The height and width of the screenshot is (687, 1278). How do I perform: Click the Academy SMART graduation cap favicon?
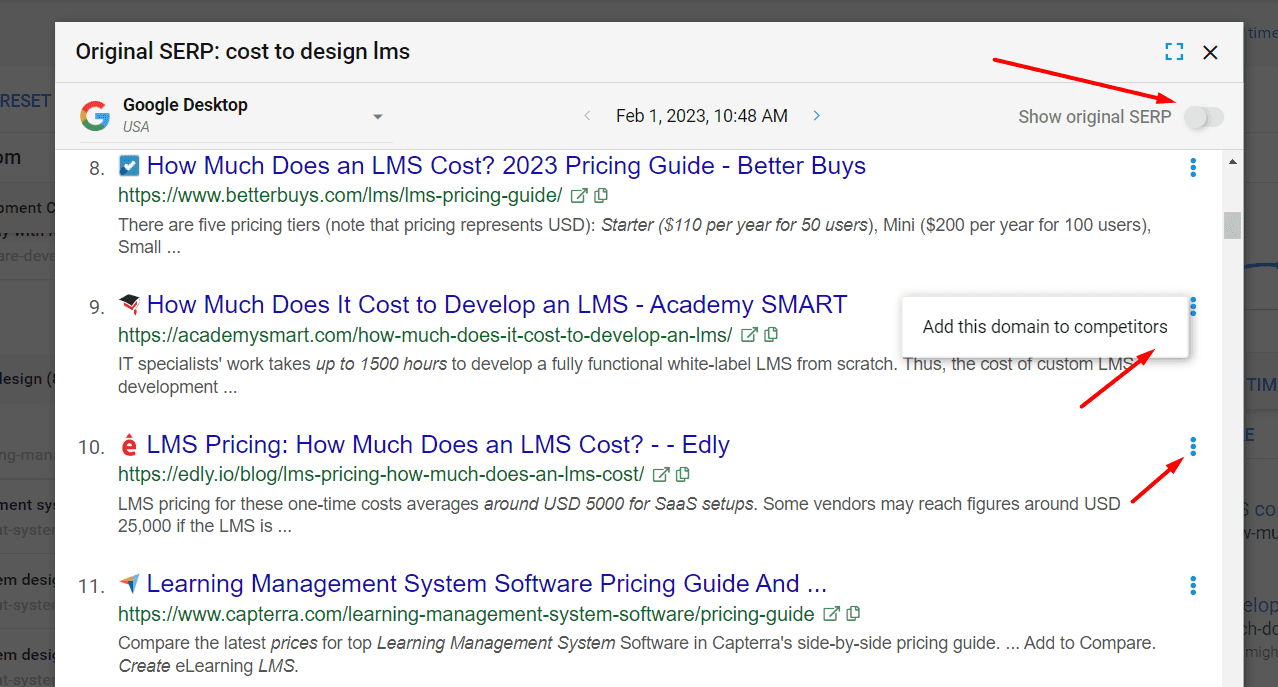pyautogui.click(x=128, y=304)
